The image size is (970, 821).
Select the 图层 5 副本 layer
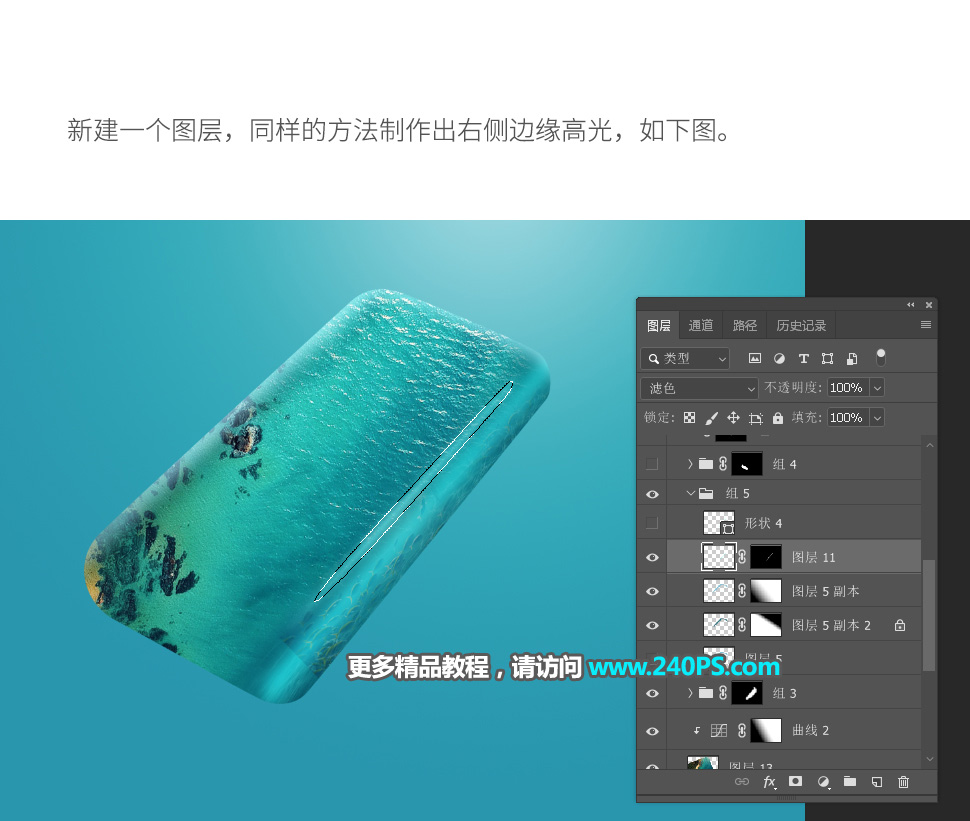tap(825, 591)
